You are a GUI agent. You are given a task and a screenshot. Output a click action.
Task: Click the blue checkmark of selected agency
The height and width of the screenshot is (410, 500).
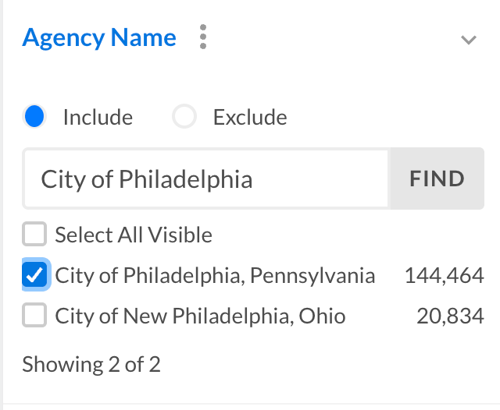coord(34,275)
